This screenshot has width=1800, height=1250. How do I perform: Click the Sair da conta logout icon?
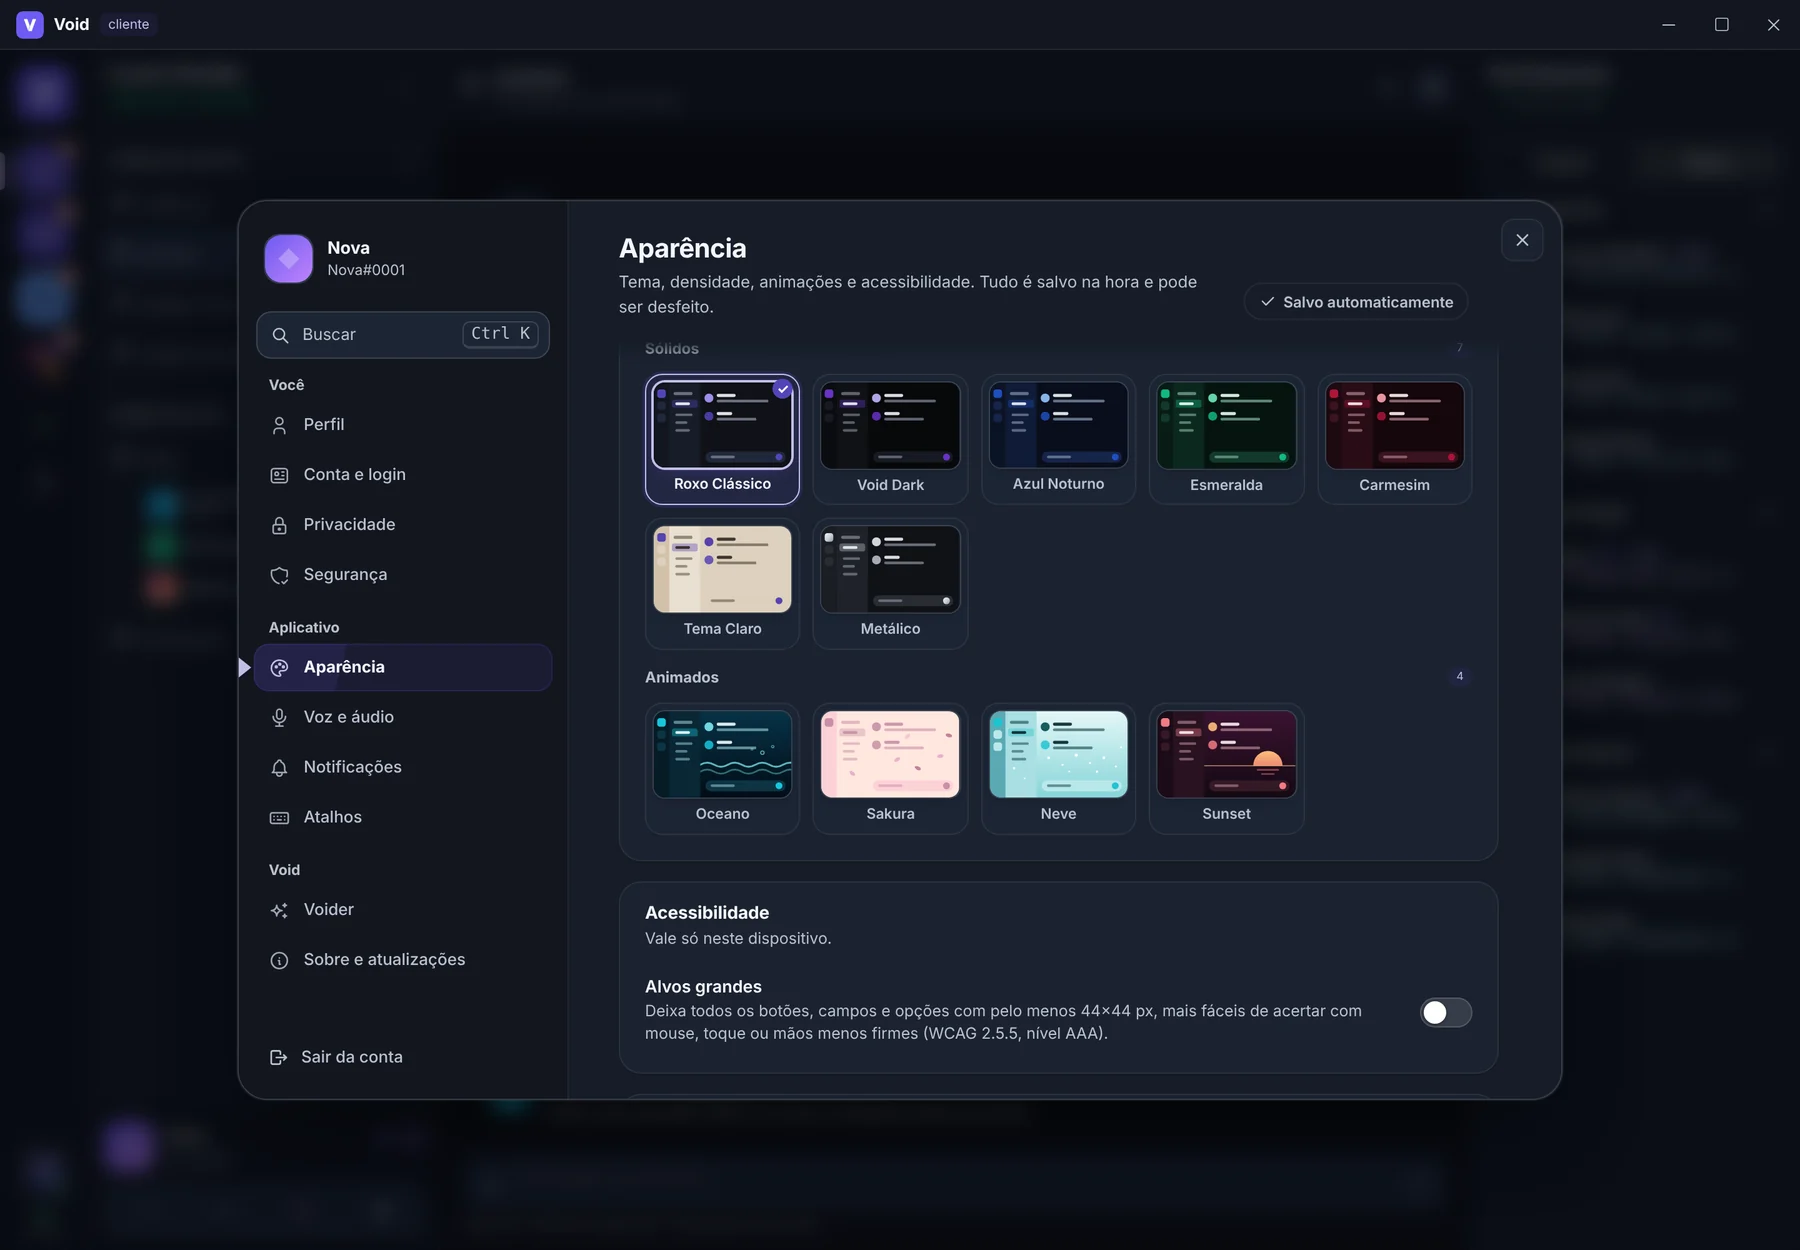(x=278, y=1057)
